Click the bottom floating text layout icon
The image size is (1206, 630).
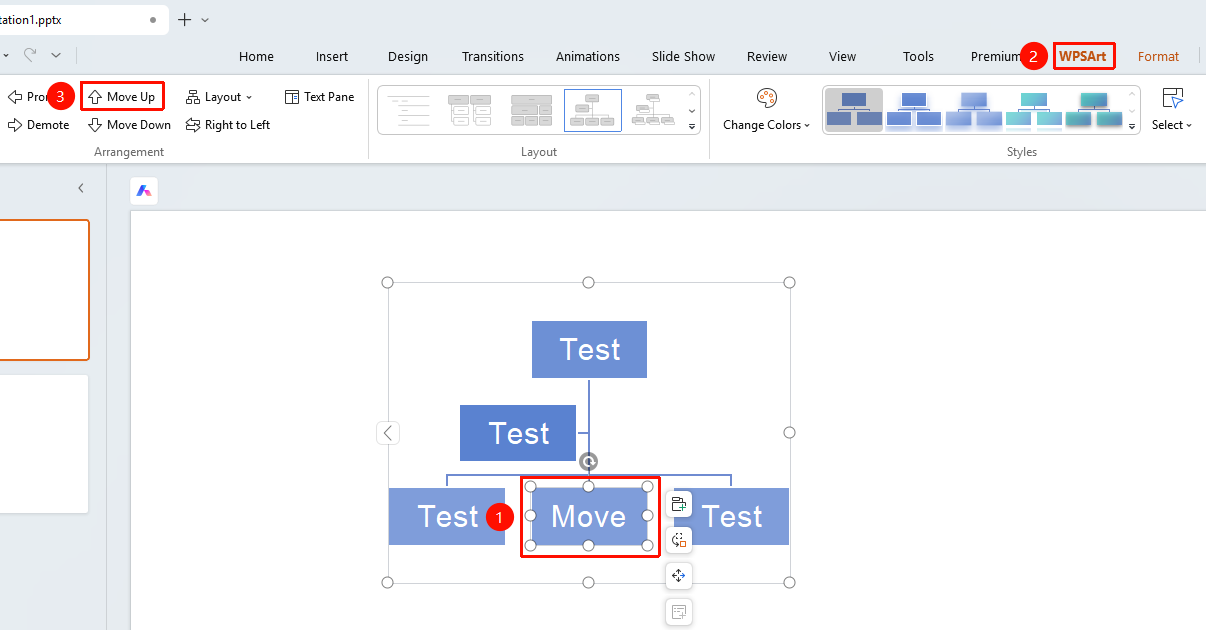679,611
